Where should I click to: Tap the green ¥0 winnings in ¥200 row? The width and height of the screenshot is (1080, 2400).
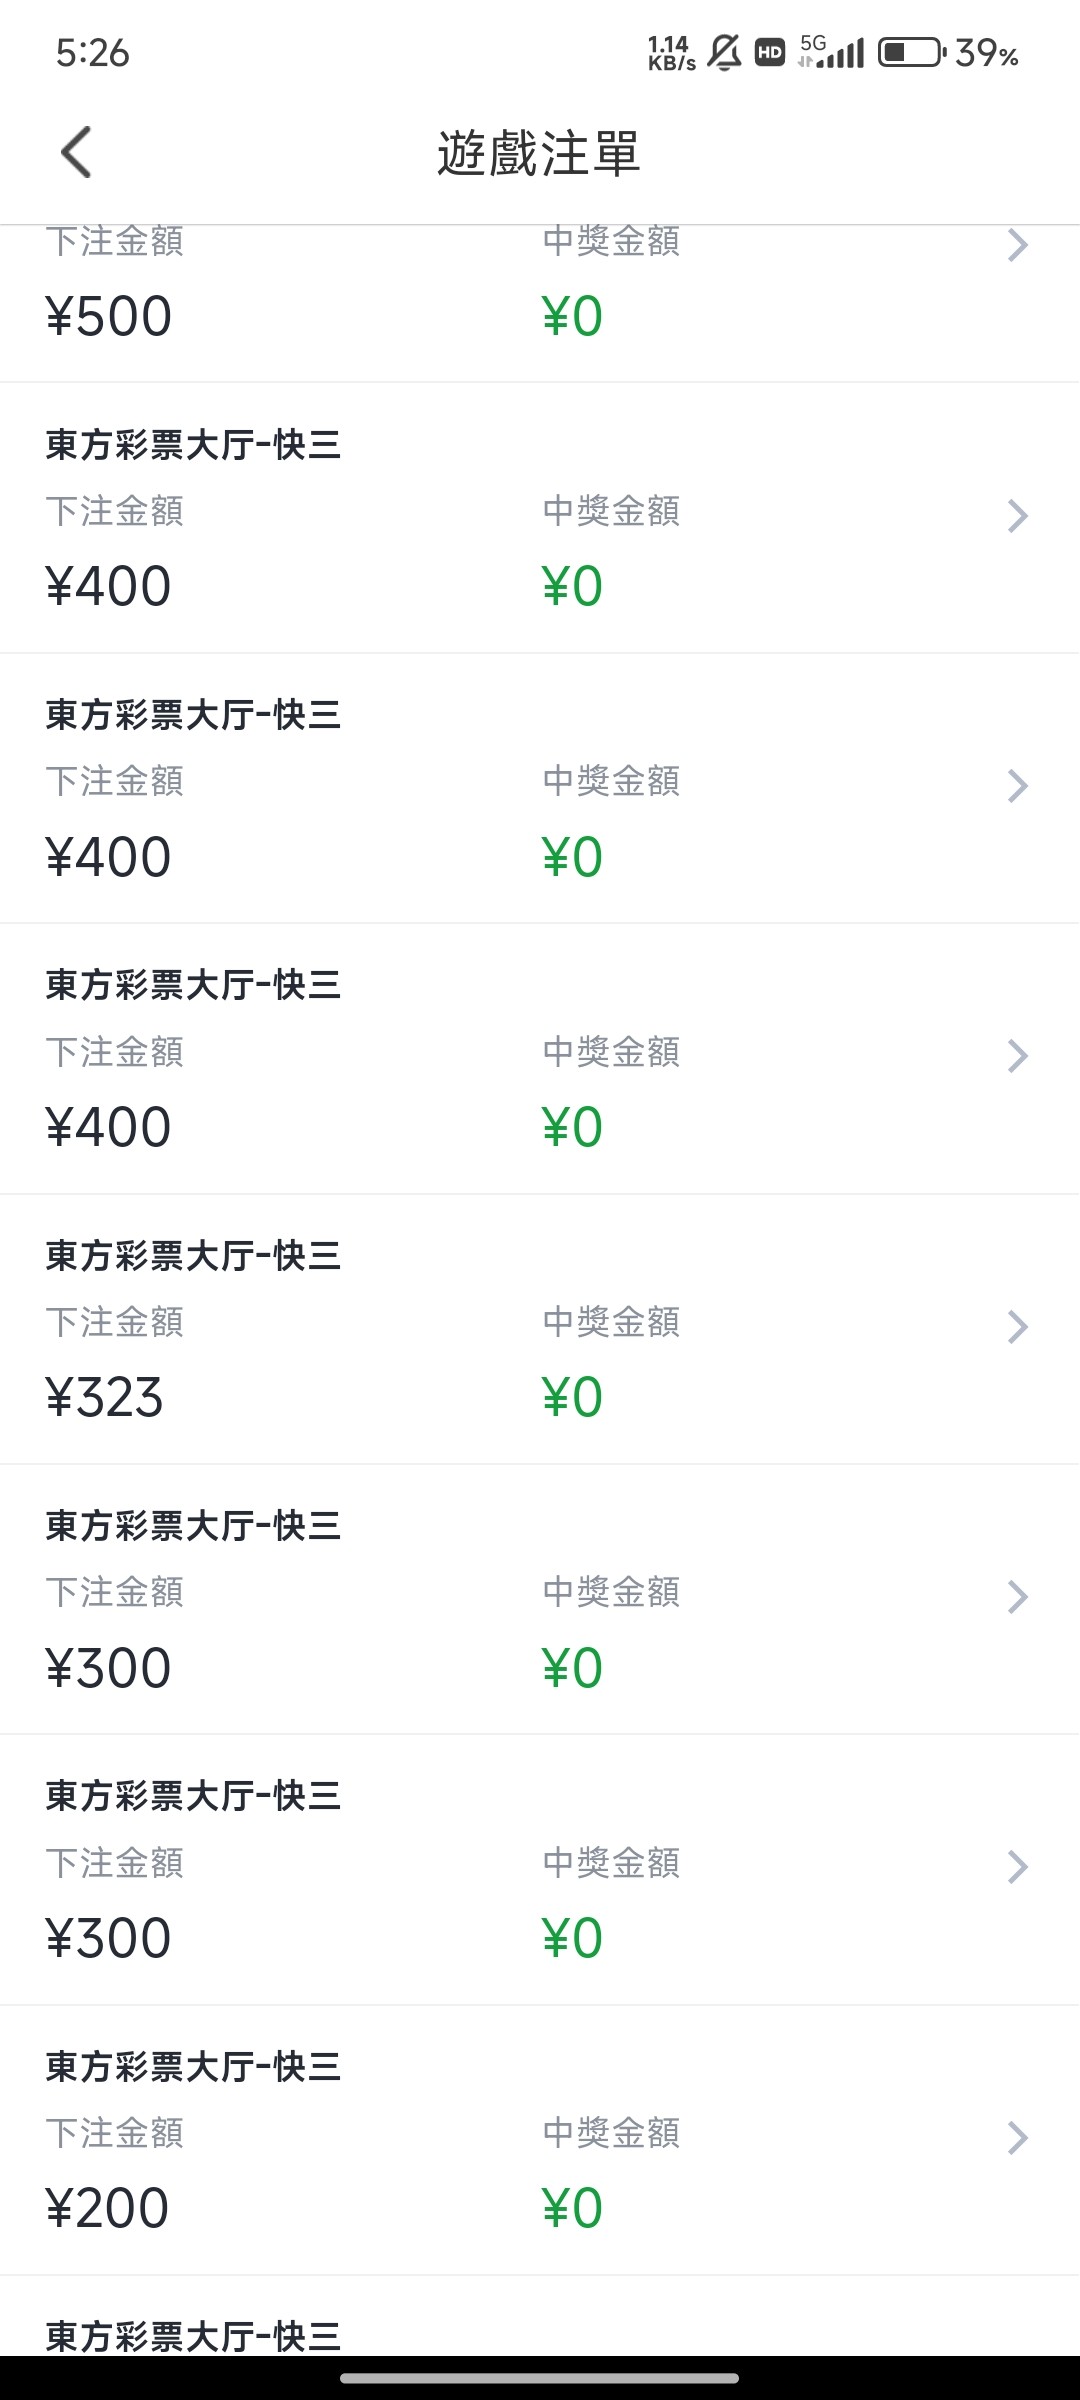(x=572, y=2208)
